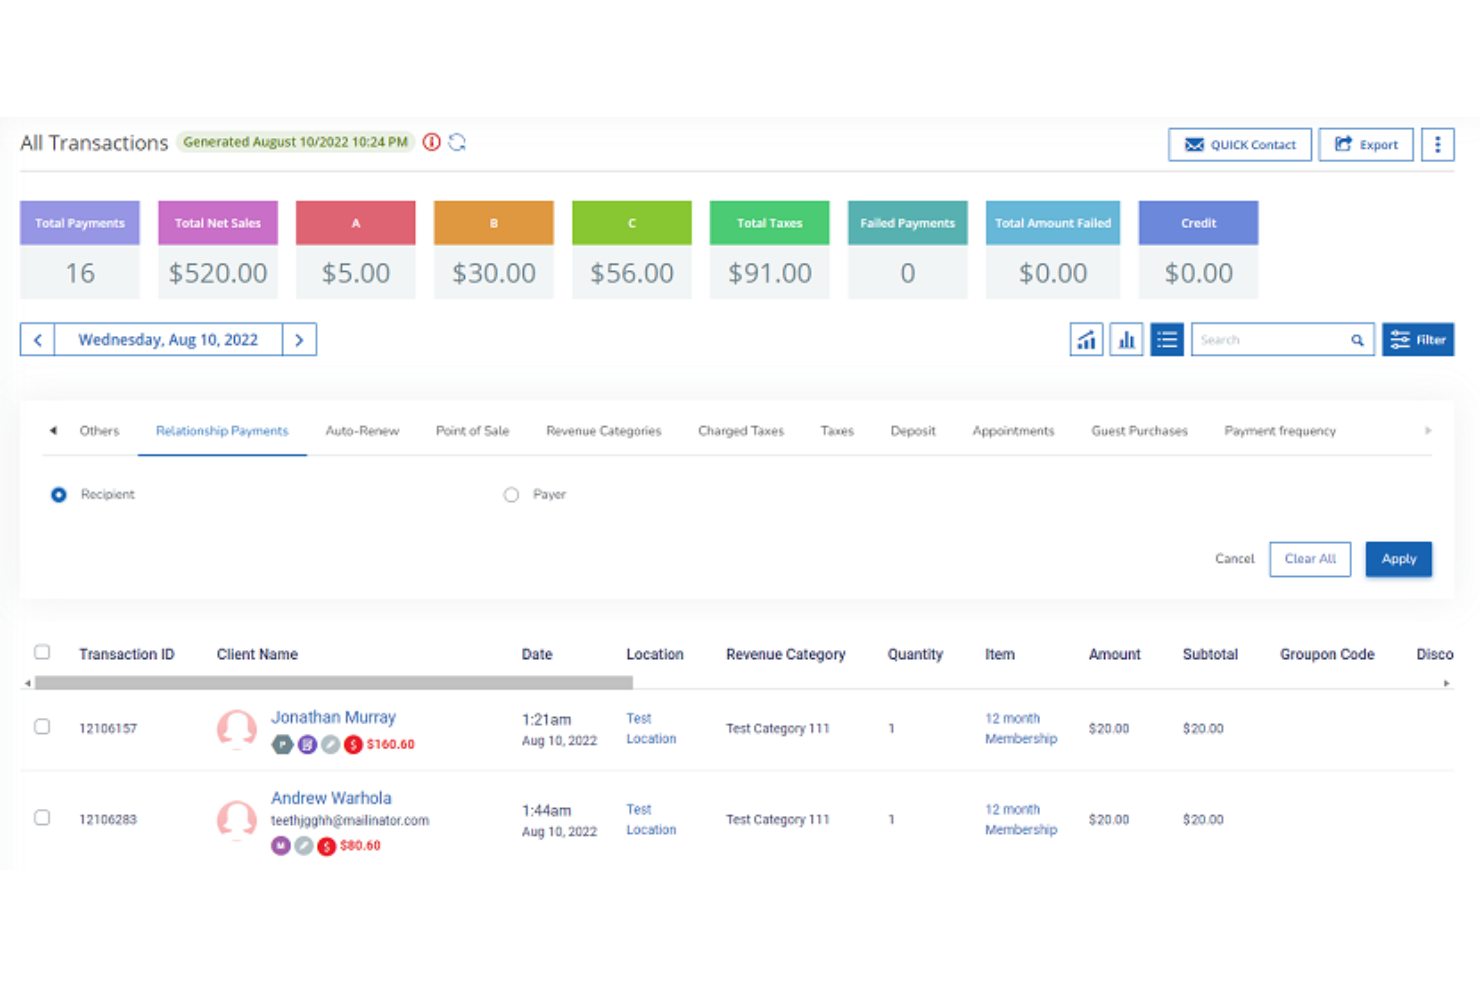Open the Auto-Renew filter tab

point(362,431)
